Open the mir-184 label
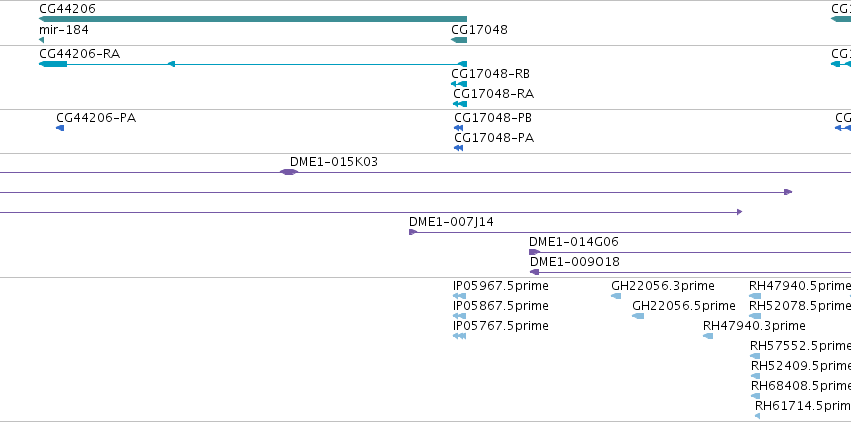This screenshot has height=422, width=851. (x=63, y=29)
